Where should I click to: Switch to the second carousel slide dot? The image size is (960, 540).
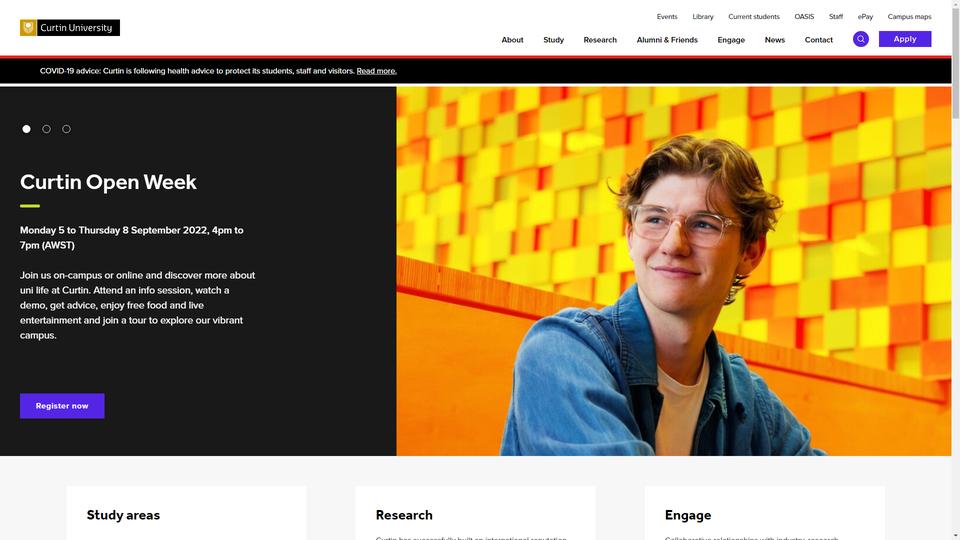click(47, 129)
